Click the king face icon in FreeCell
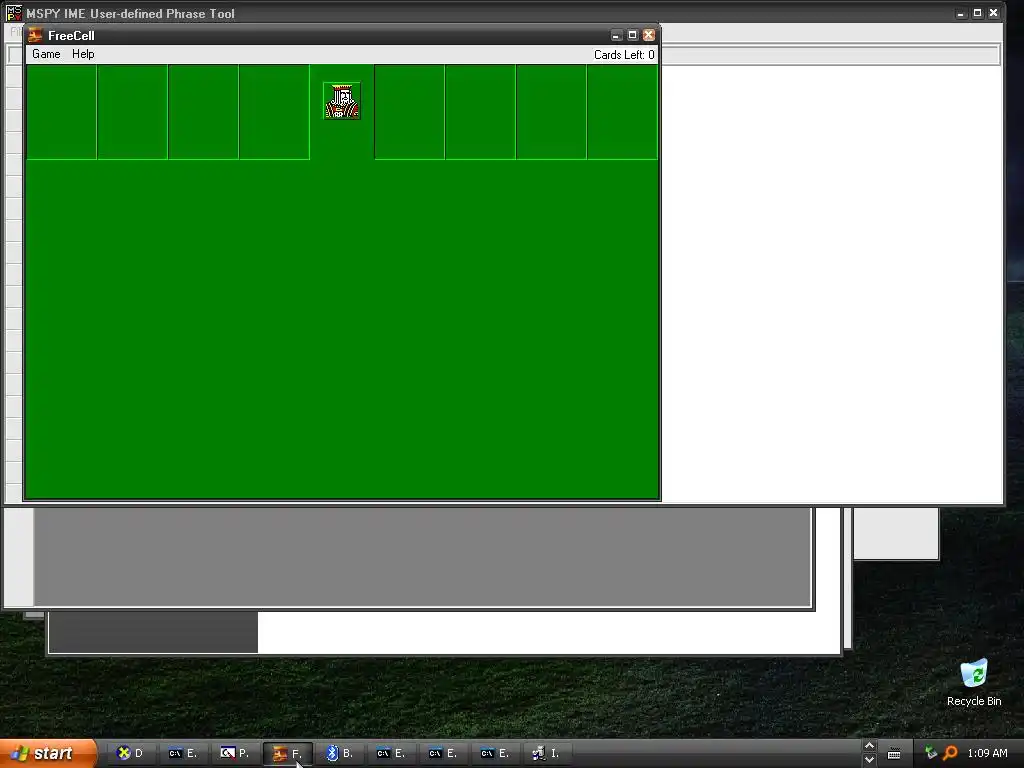Viewport: 1024px width, 768px height. click(342, 101)
